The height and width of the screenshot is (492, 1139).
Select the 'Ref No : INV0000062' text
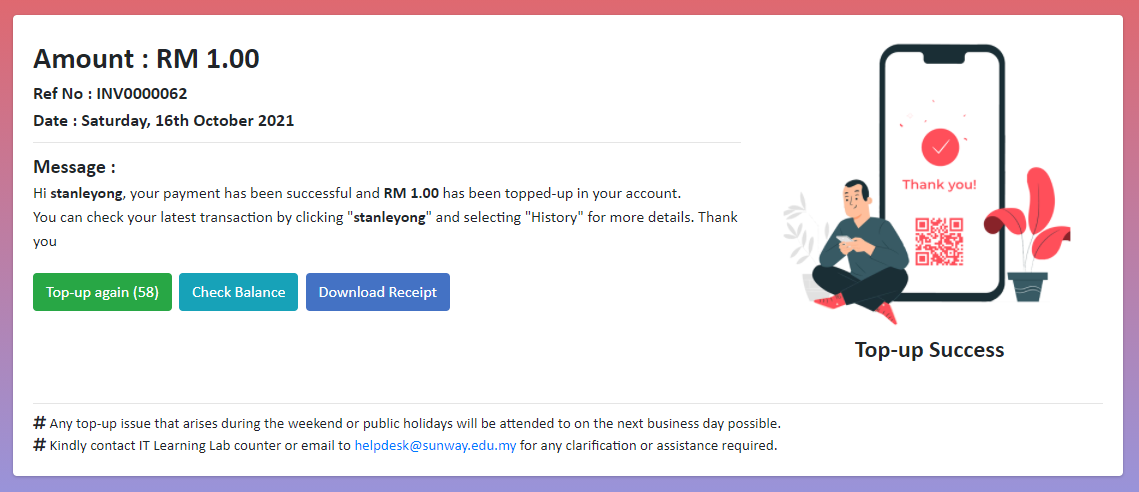pos(110,94)
